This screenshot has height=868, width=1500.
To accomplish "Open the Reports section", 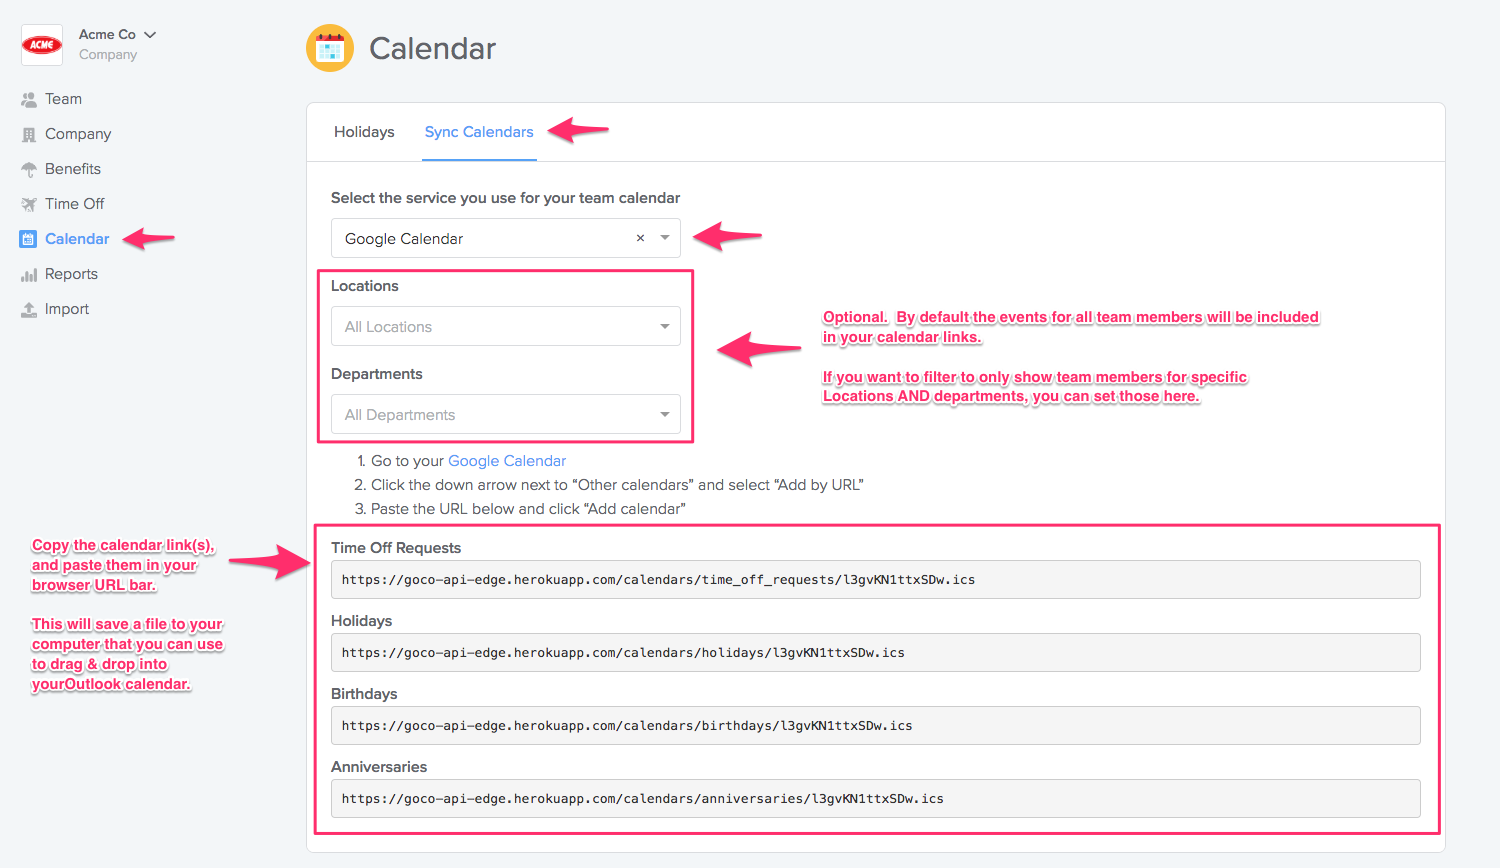I will 26,273.
